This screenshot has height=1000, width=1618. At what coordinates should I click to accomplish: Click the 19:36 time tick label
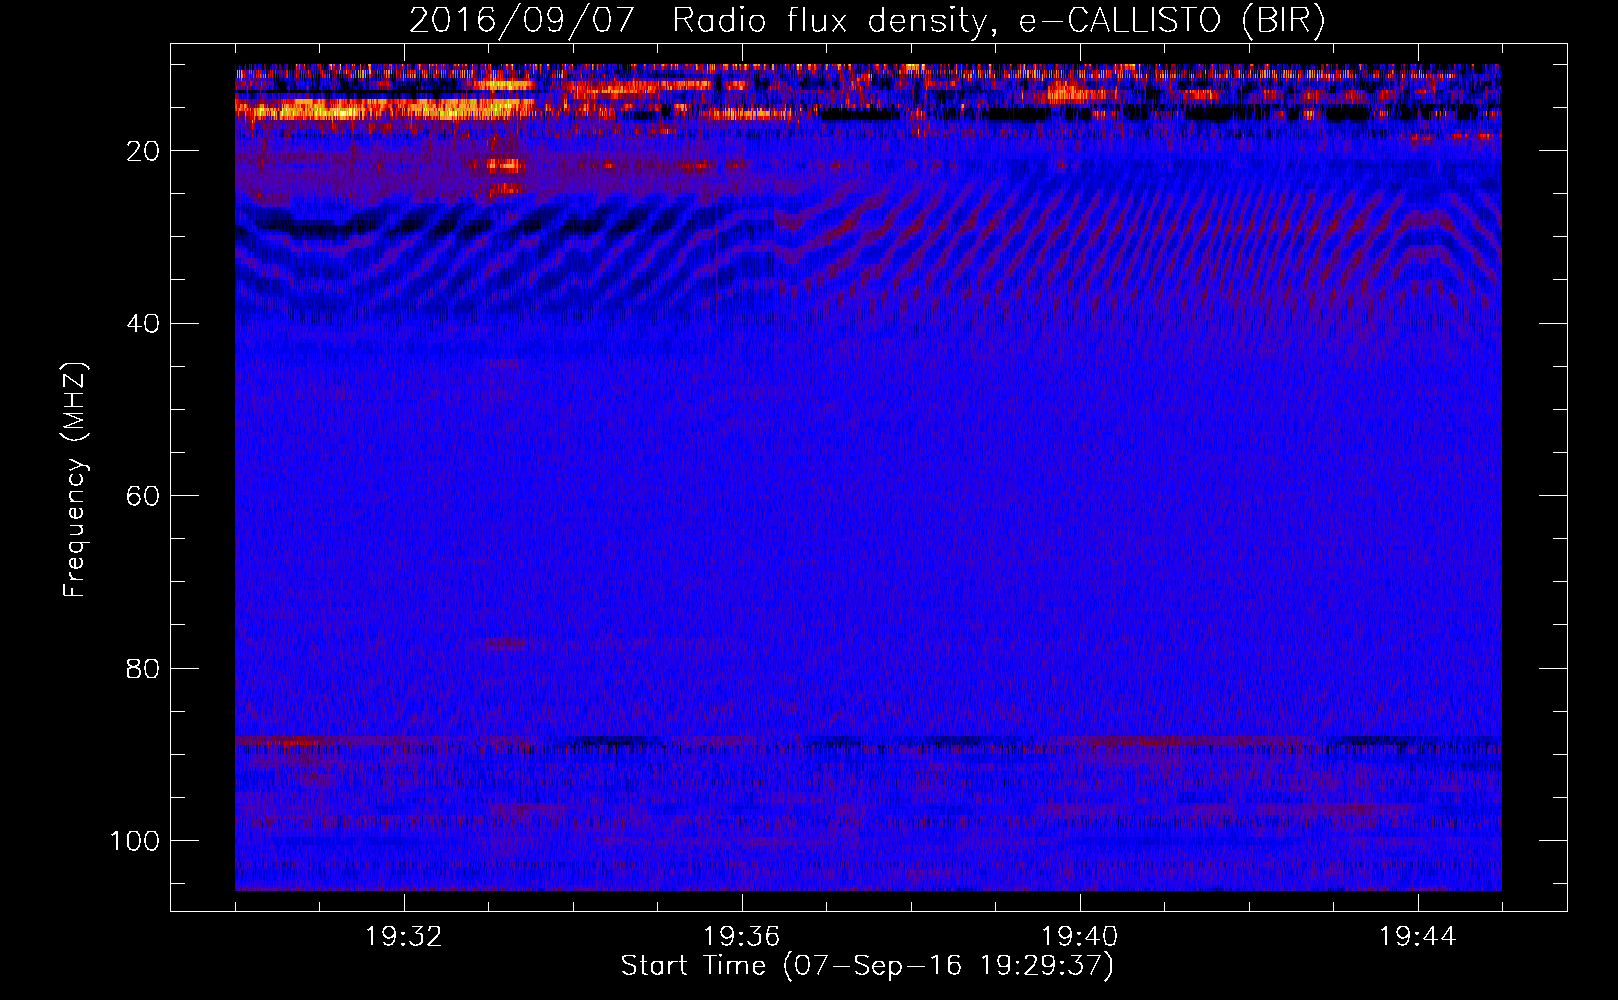(742, 937)
